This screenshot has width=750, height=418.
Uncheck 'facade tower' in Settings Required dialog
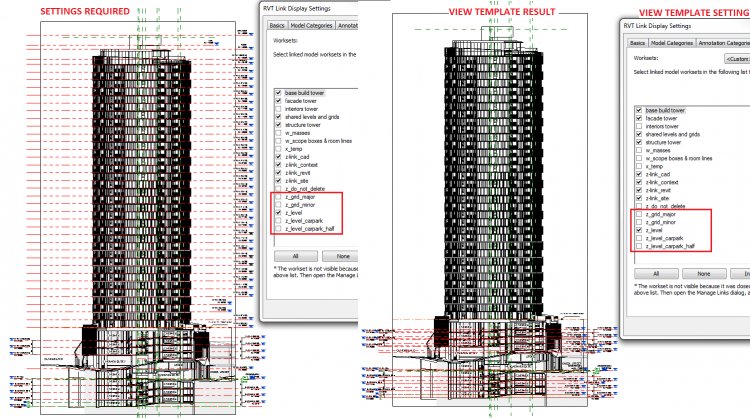pyautogui.click(x=278, y=101)
